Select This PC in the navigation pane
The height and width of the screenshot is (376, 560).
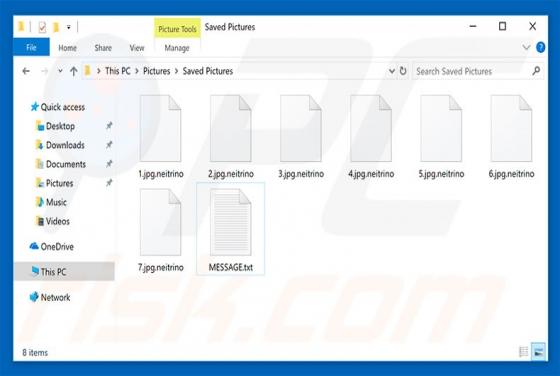64,272
